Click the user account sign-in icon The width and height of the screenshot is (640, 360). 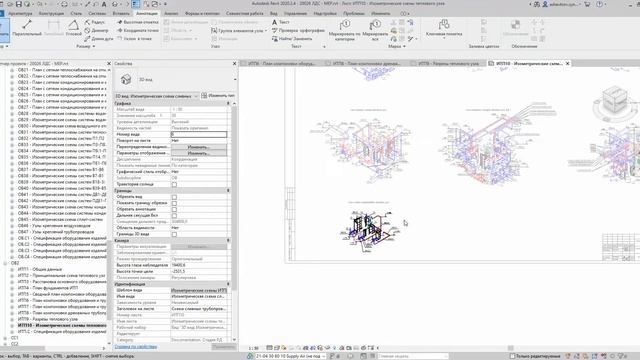[x=545, y=4]
